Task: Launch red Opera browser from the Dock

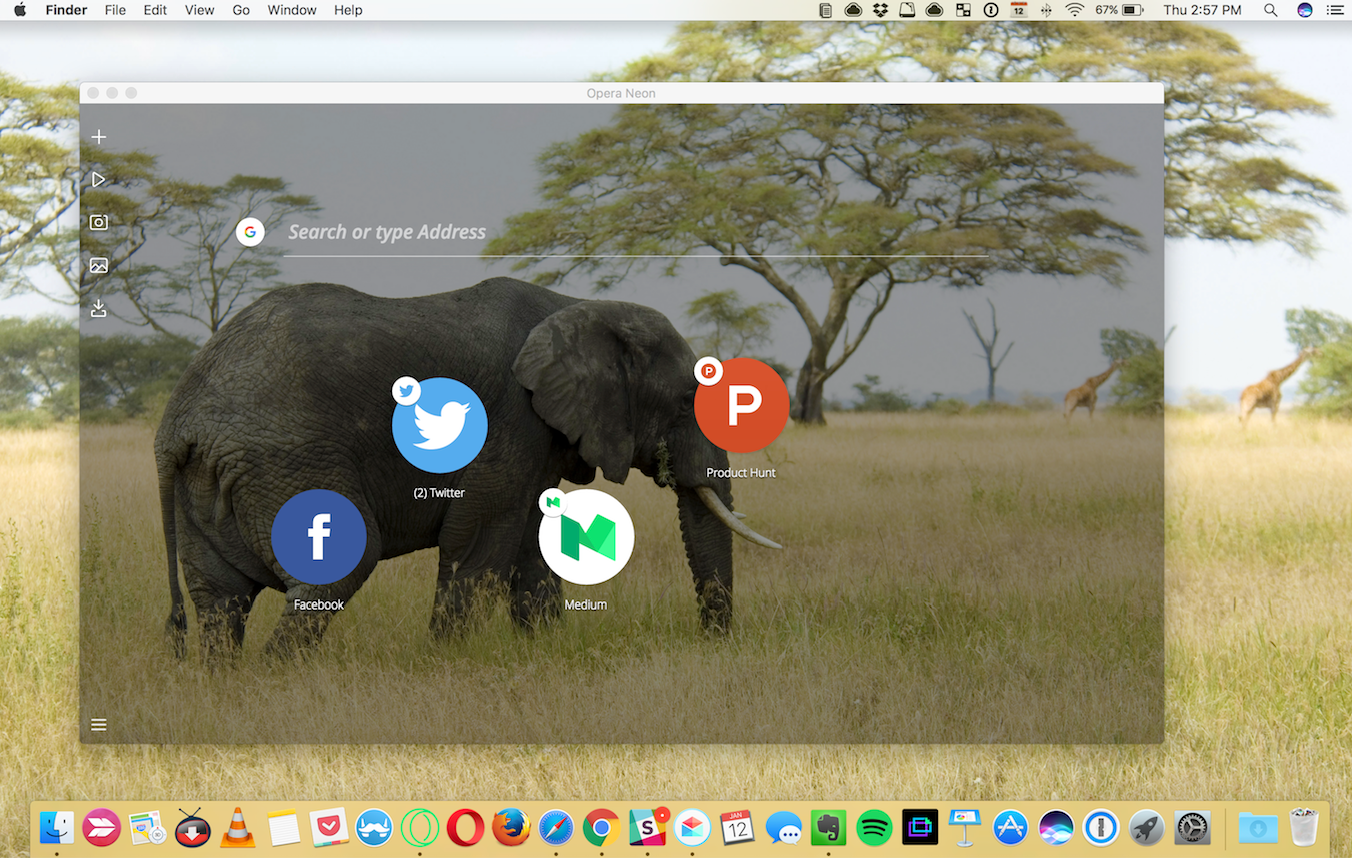Action: coord(465,827)
